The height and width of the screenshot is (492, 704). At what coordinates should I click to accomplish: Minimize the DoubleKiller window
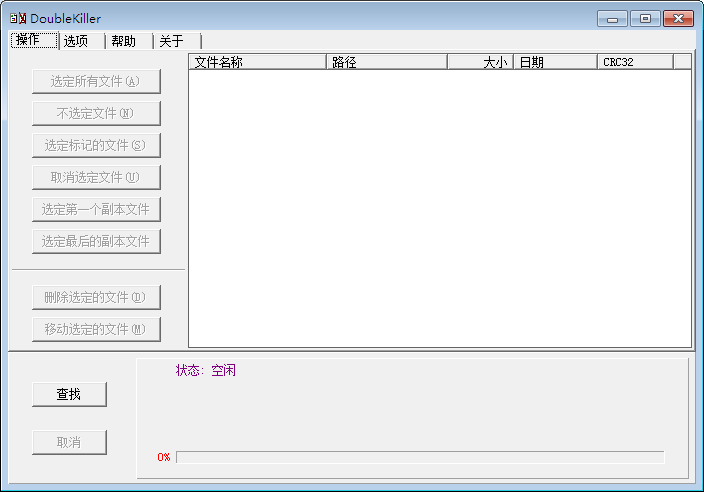pos(612,19)
